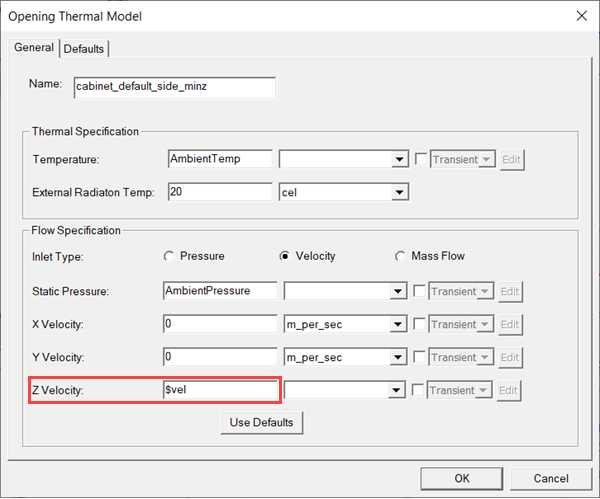Click the External Radiation Temp field
The image size is (600, 499).
click(x=220, y=192)
